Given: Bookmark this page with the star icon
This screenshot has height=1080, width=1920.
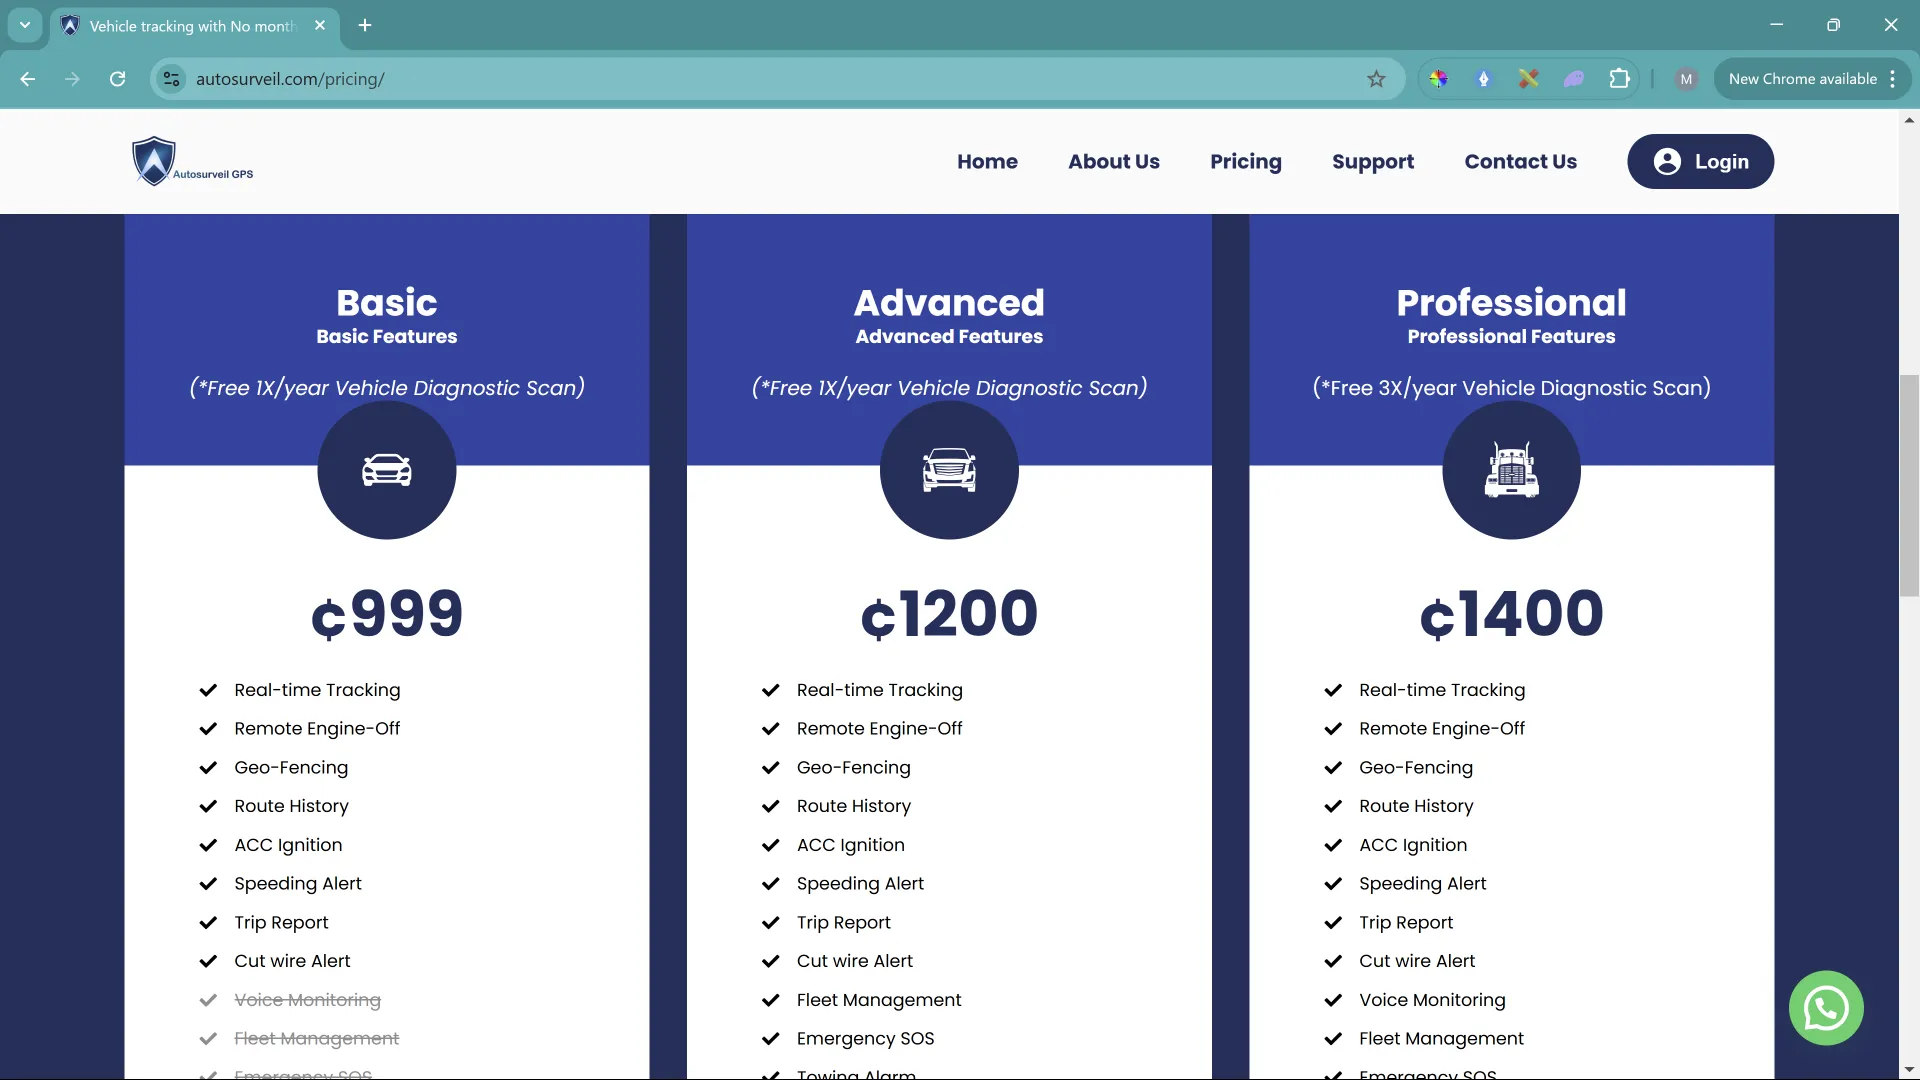Looking at the screenshot, I should click(1376, 79).
